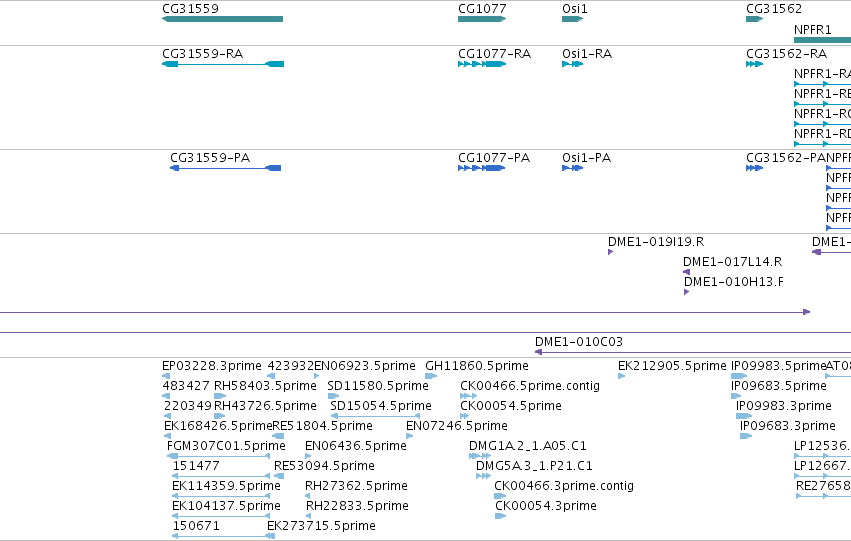Click the IP09983.3prime label
The image size is (851, 541).
click(784, 406)
